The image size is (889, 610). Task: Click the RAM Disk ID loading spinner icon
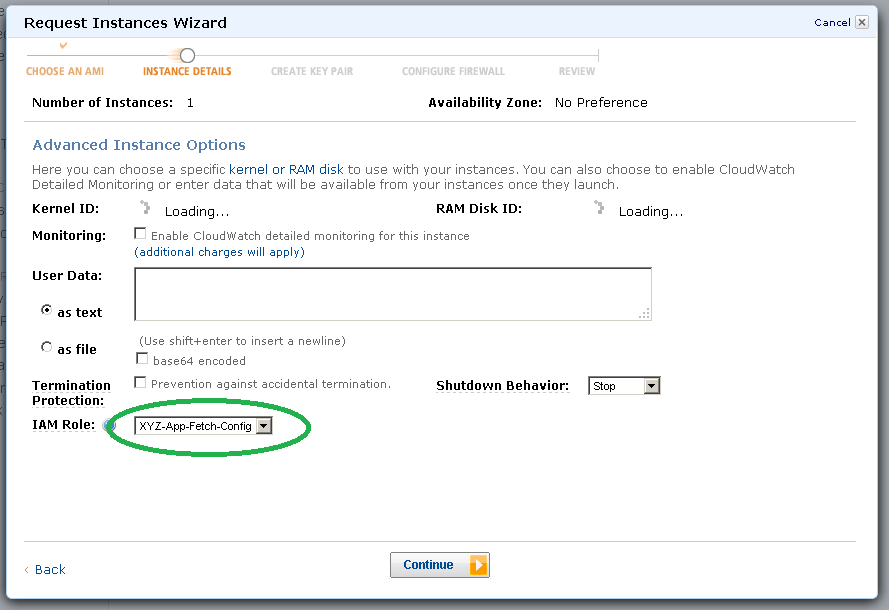598,207
